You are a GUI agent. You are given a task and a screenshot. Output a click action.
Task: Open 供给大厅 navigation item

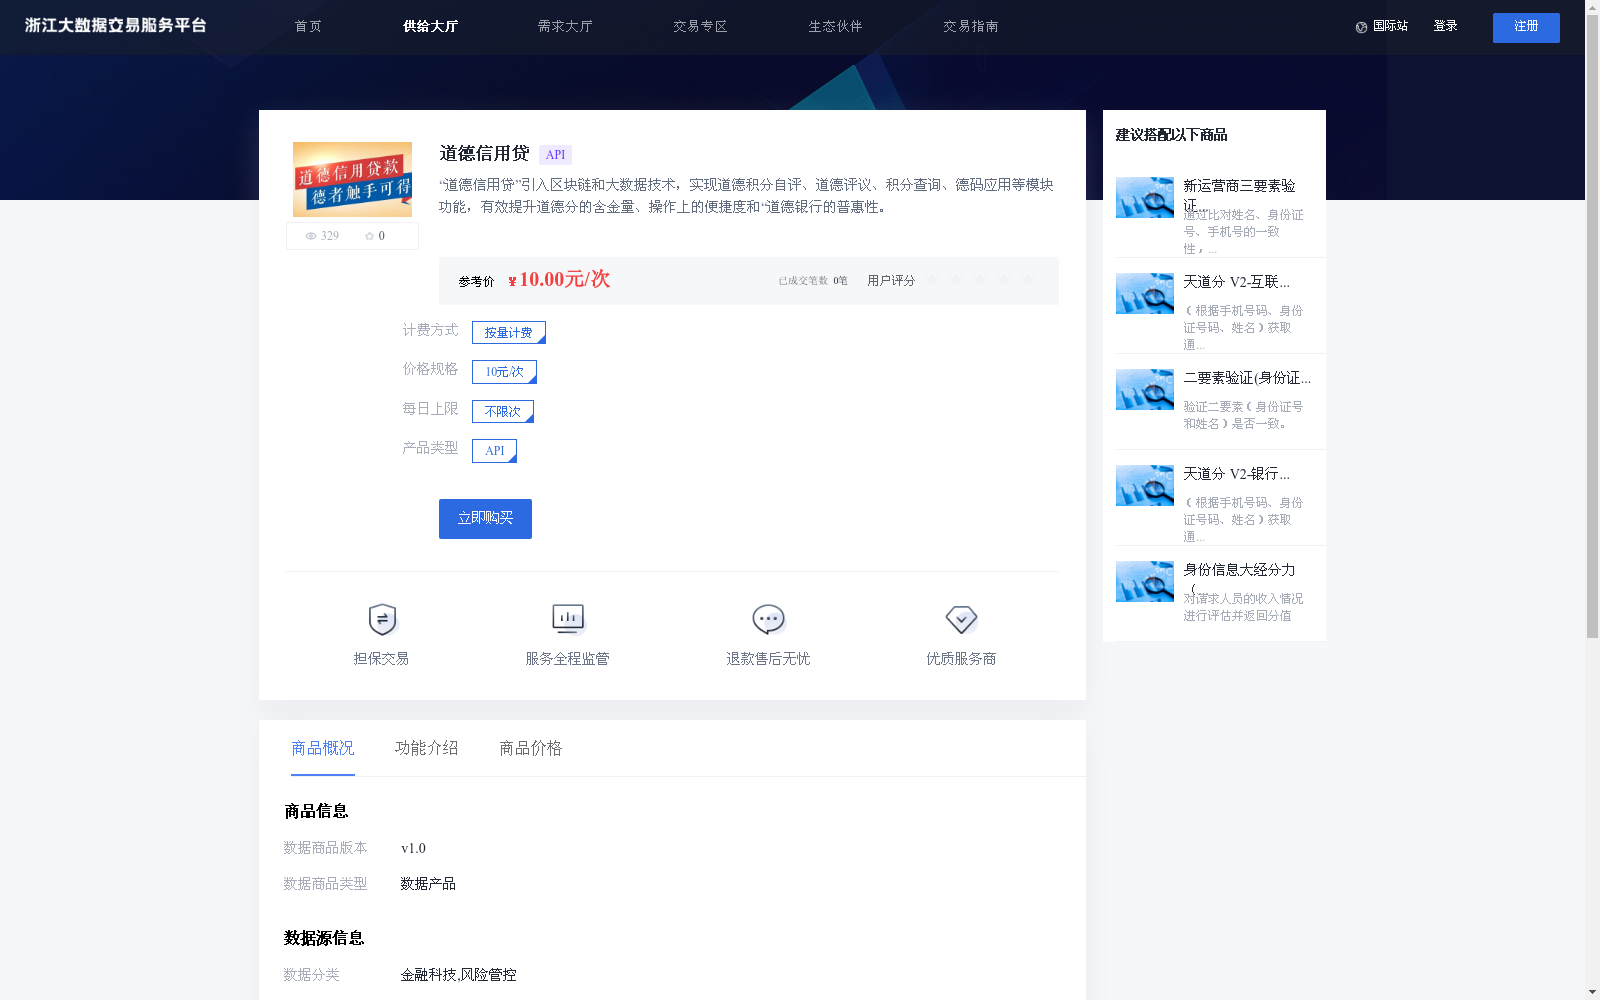pyautogui.click(x=430, y=26)
